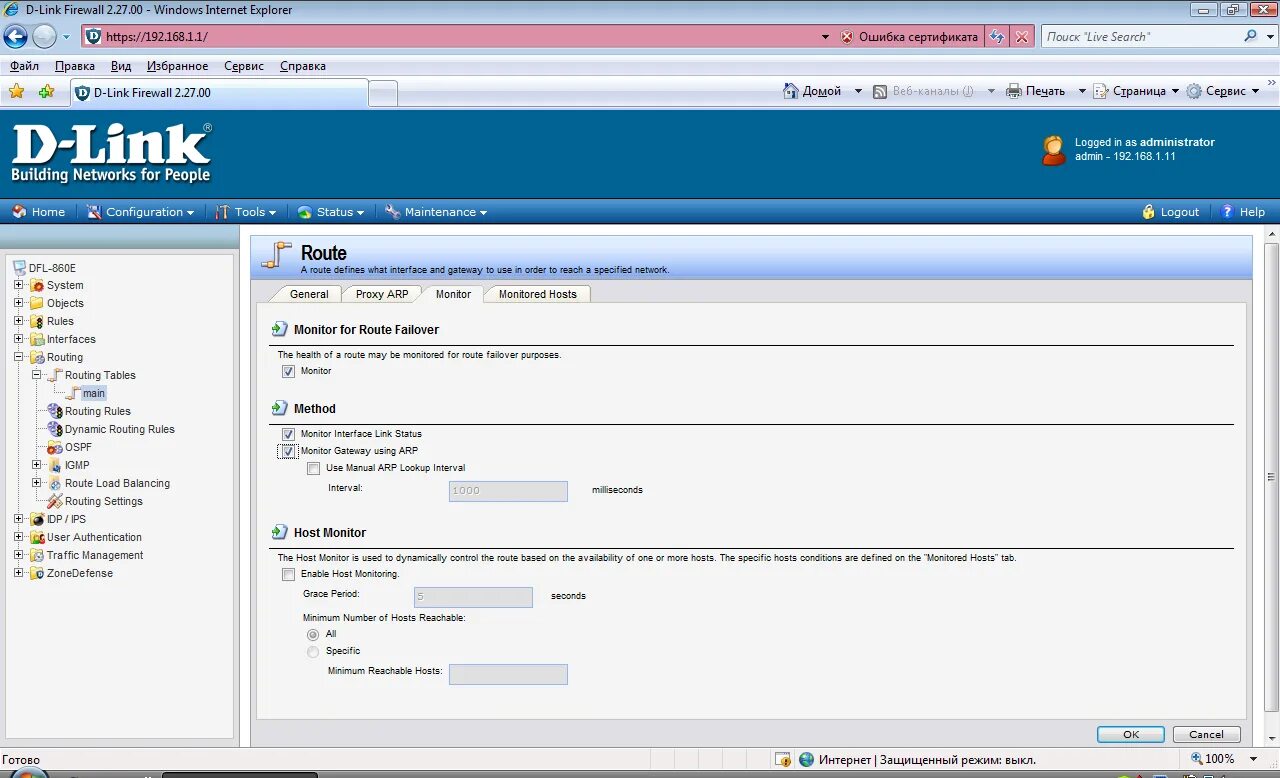The width and height of the screenshot is (1280, 778).
Task: Open the Status dropdown menu
Action: click(x=331, y=212)
